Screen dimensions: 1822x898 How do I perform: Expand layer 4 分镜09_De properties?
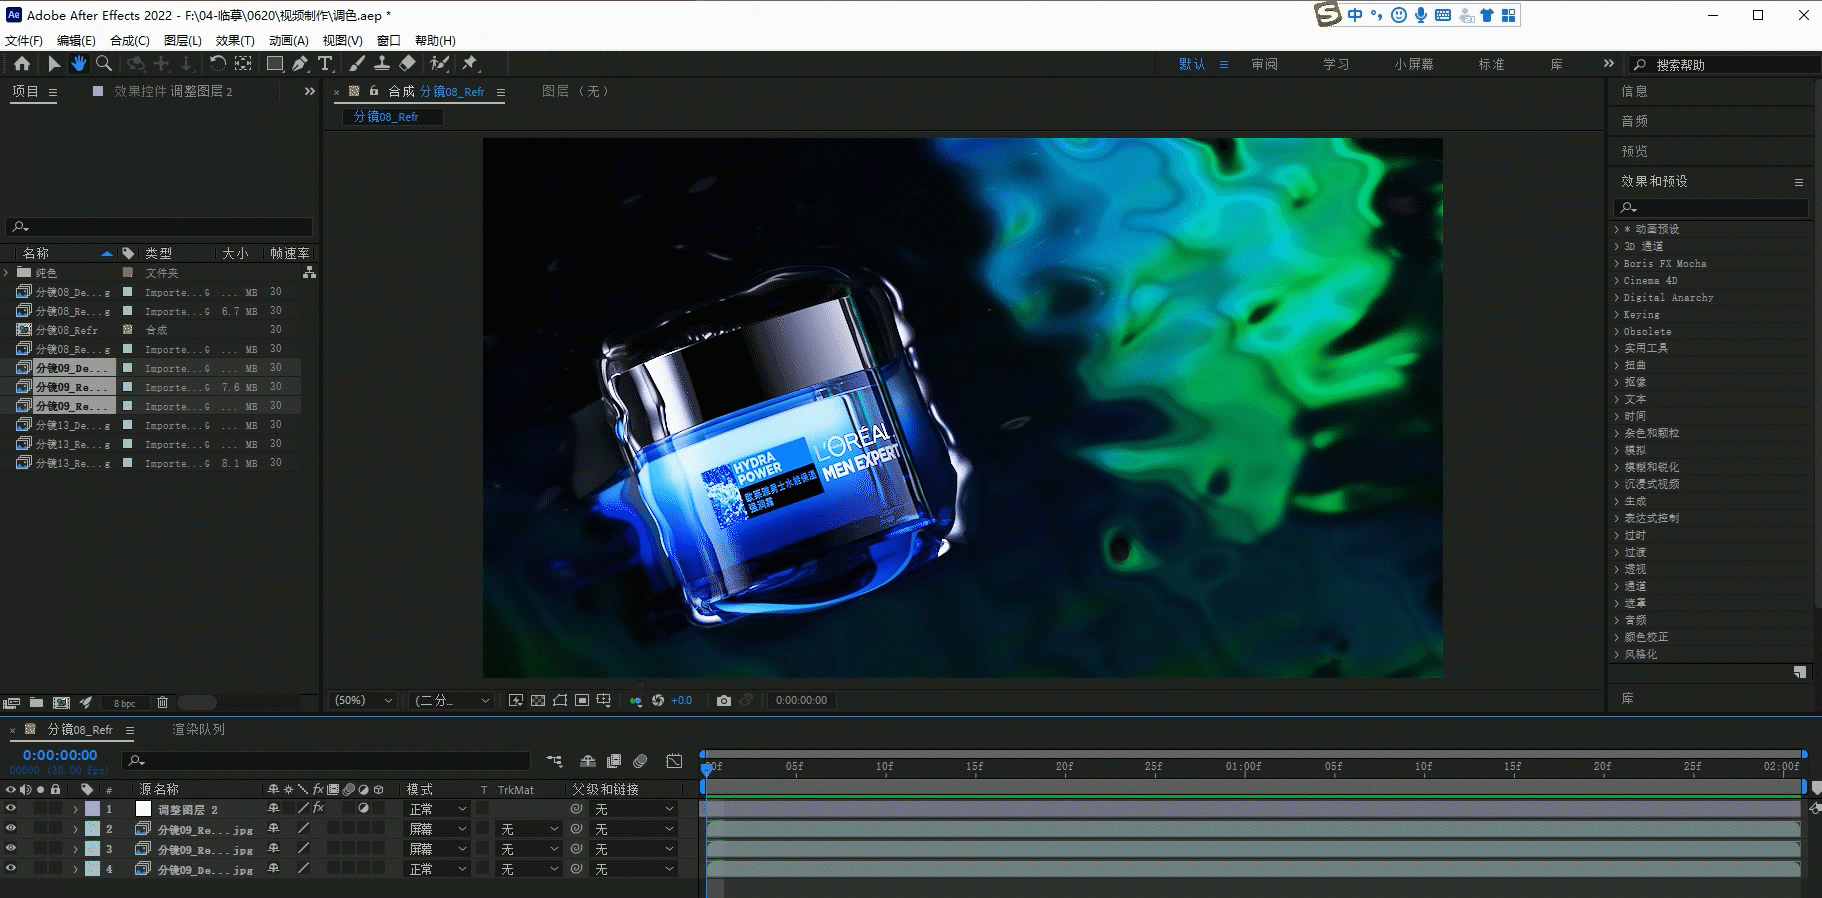[x=75, y=868]
